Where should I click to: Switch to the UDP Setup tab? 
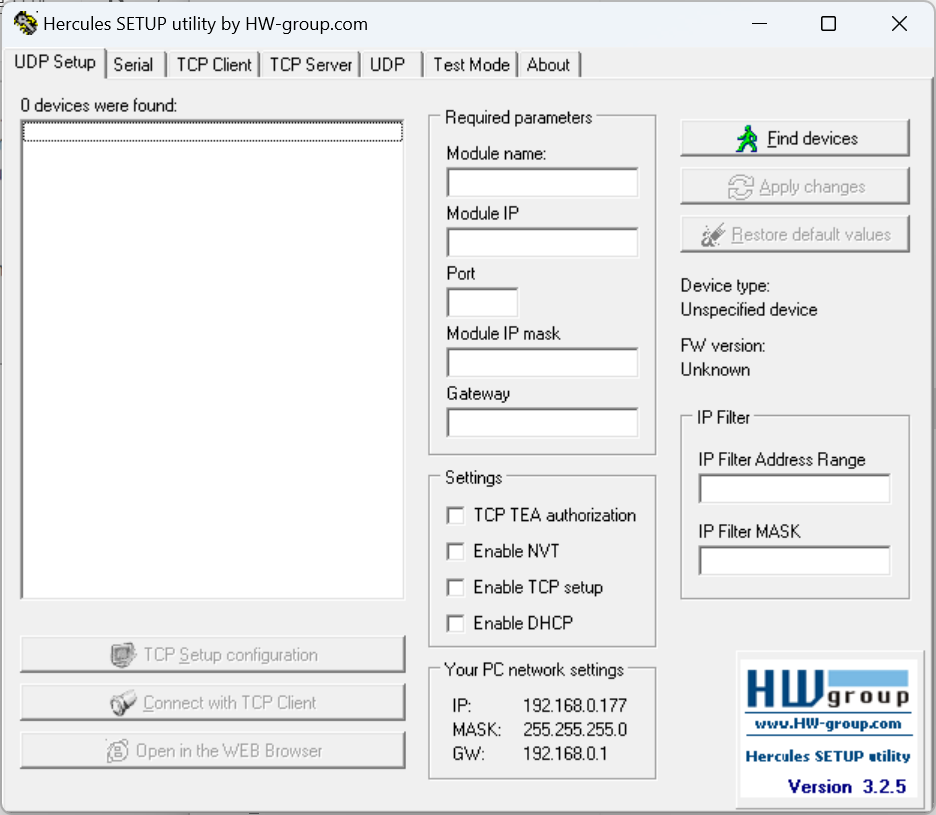click(55, 63)
